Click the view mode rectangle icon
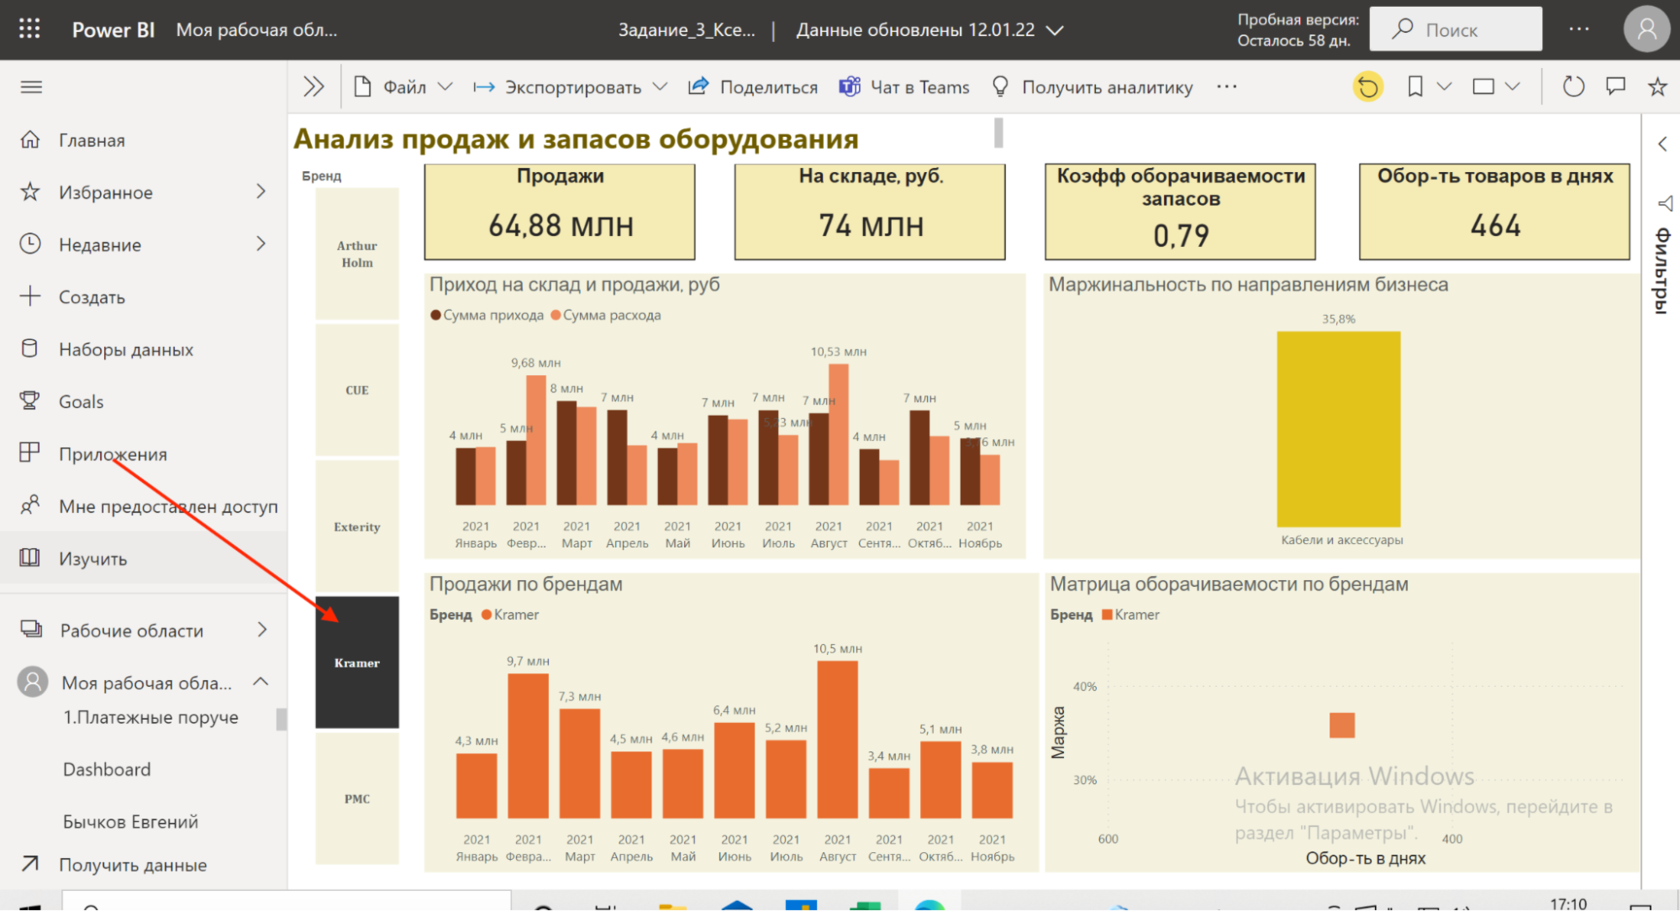Viewport: 1680px width, 911px height. [x=1484, y=87]
